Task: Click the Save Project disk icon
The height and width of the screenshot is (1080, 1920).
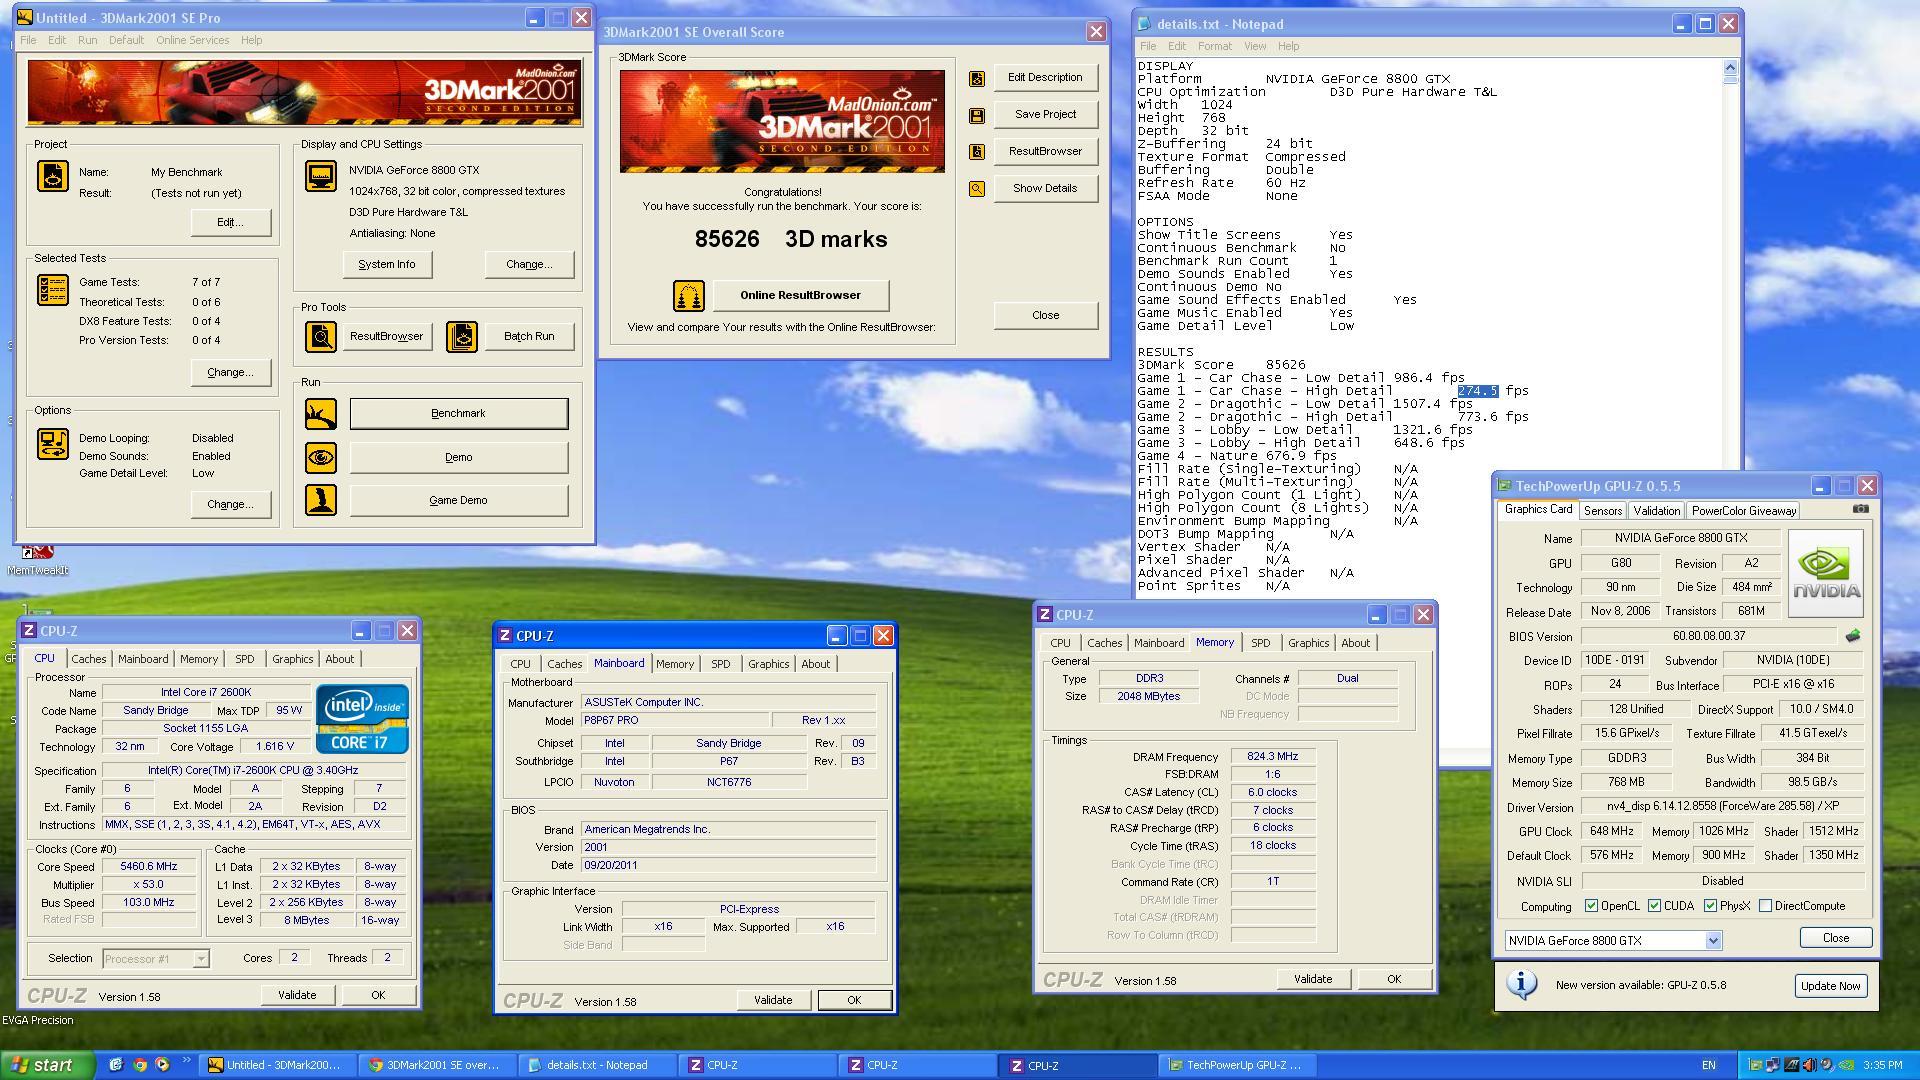Action: [977, 115]
